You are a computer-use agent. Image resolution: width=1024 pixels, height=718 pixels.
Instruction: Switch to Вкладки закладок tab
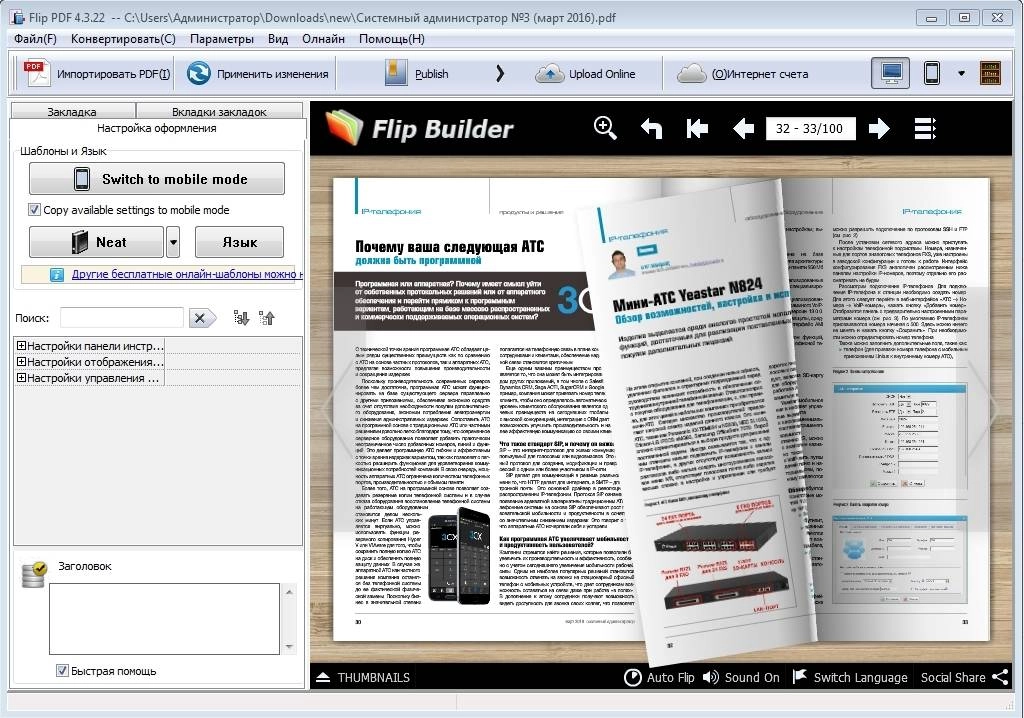coord(219,111)
